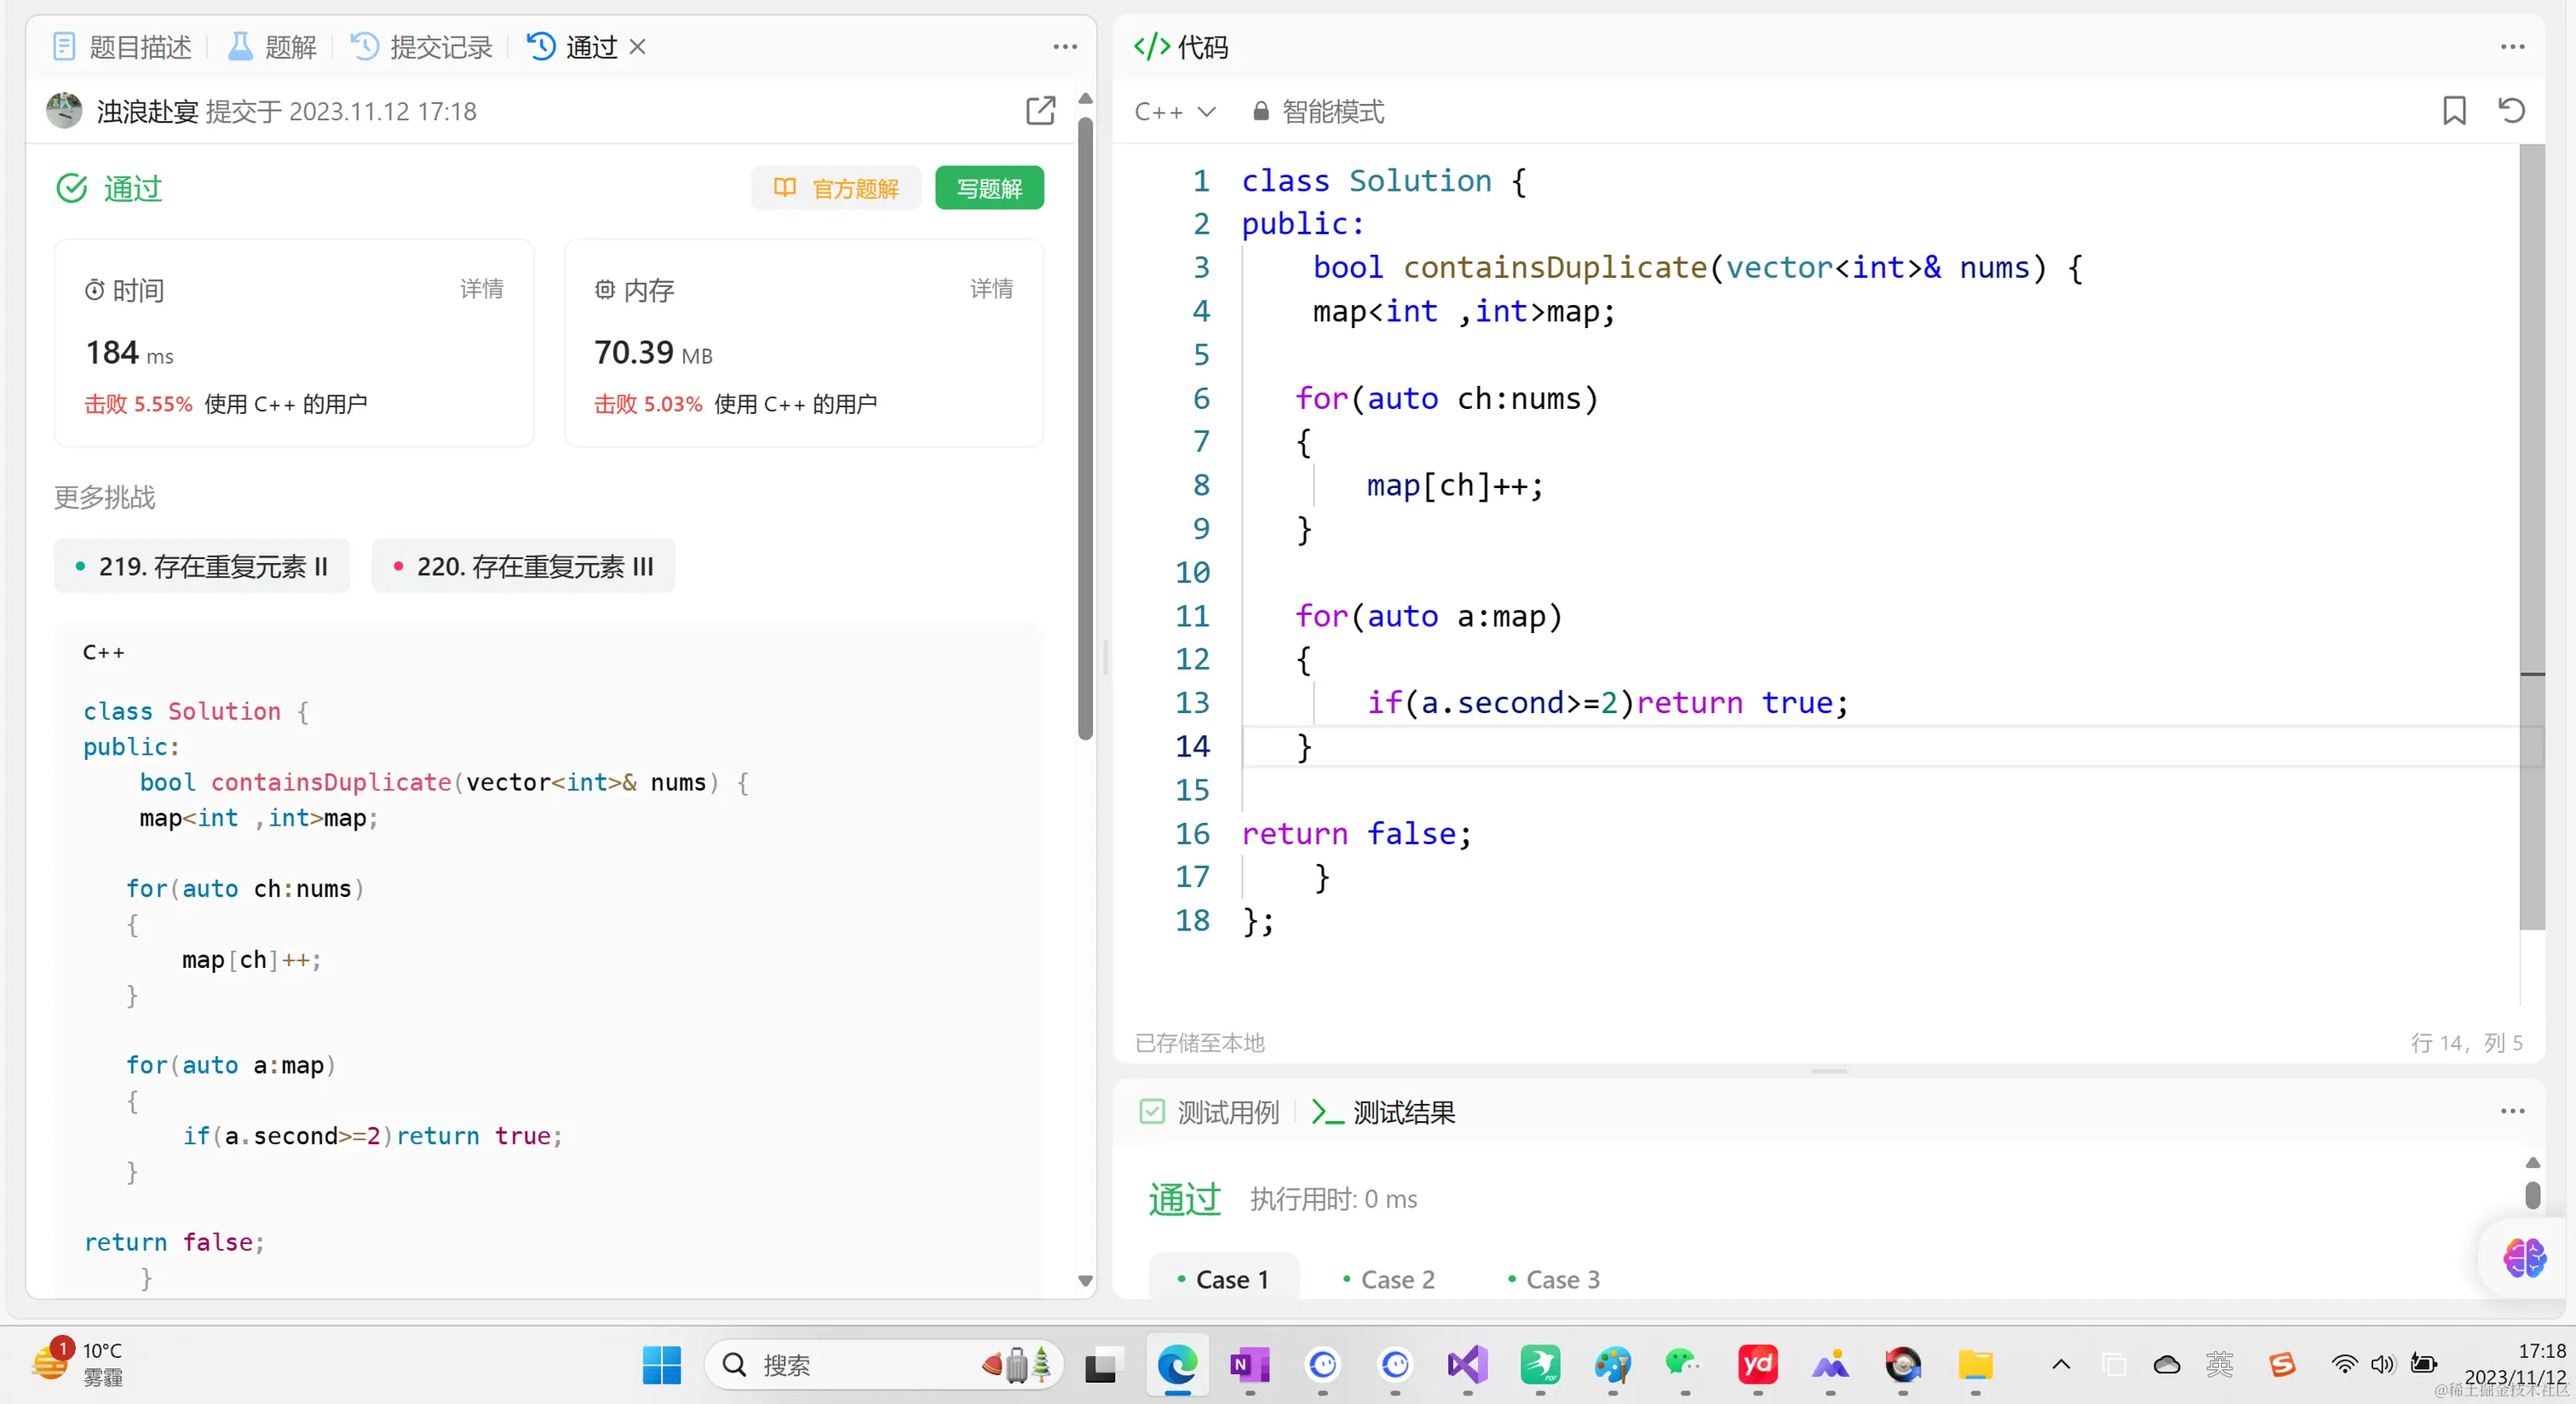The width and height of the screenshot is (2576, 1404).
Task: Select the Case 3 test case
Action: pos(1554,1279)
